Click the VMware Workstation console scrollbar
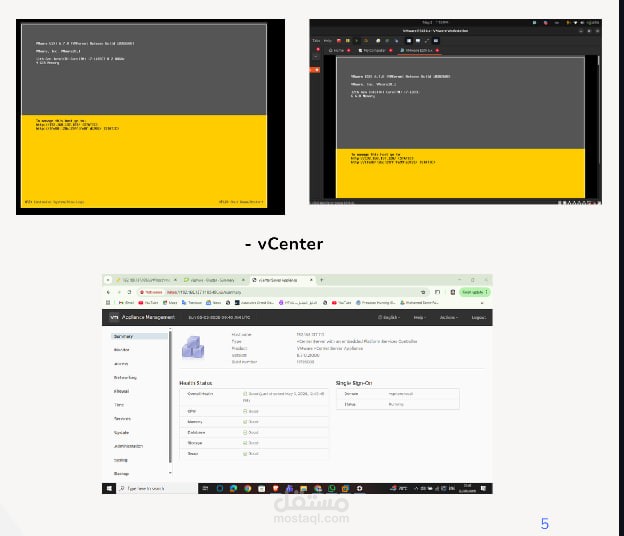The width and height of the screenshot is (624, 536). (598, 111)
